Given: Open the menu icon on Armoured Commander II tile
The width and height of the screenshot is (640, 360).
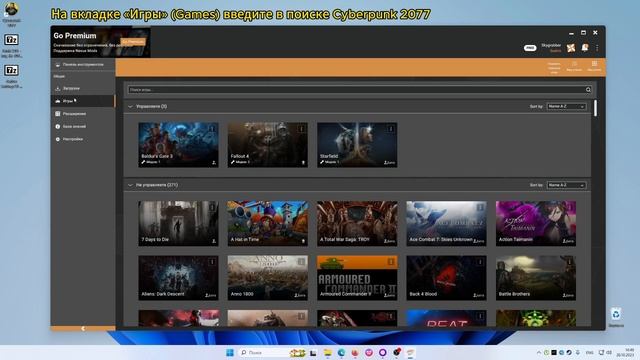Looking at the screenshot, I should click(x=391, y=262).
